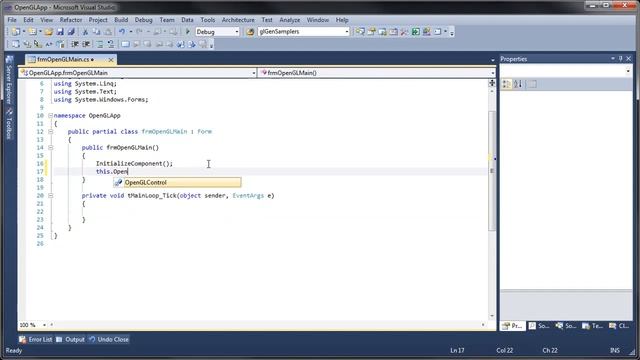The height and width of the screenshot is (360, 640).
Task: Click the Decrease Line Indent icon
Action: [75, 44]
